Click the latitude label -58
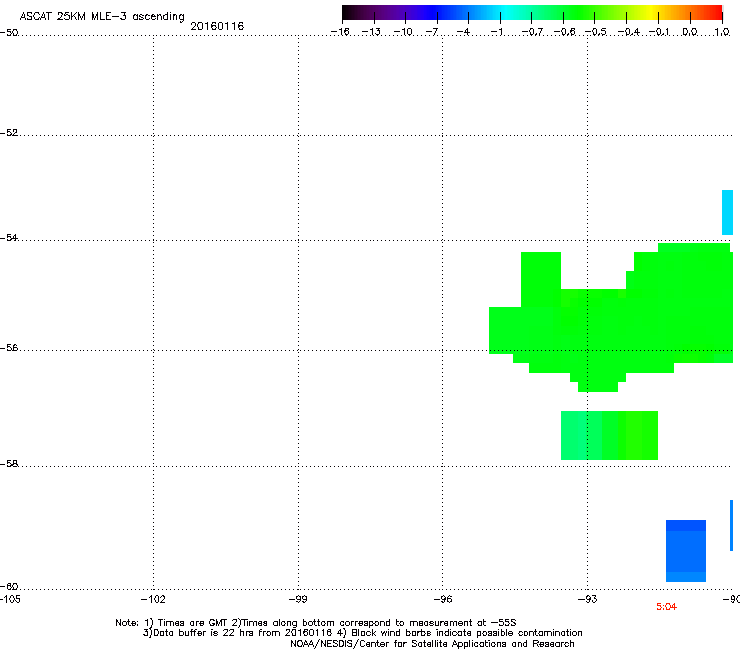740x650 pixels. click(9, 464)
